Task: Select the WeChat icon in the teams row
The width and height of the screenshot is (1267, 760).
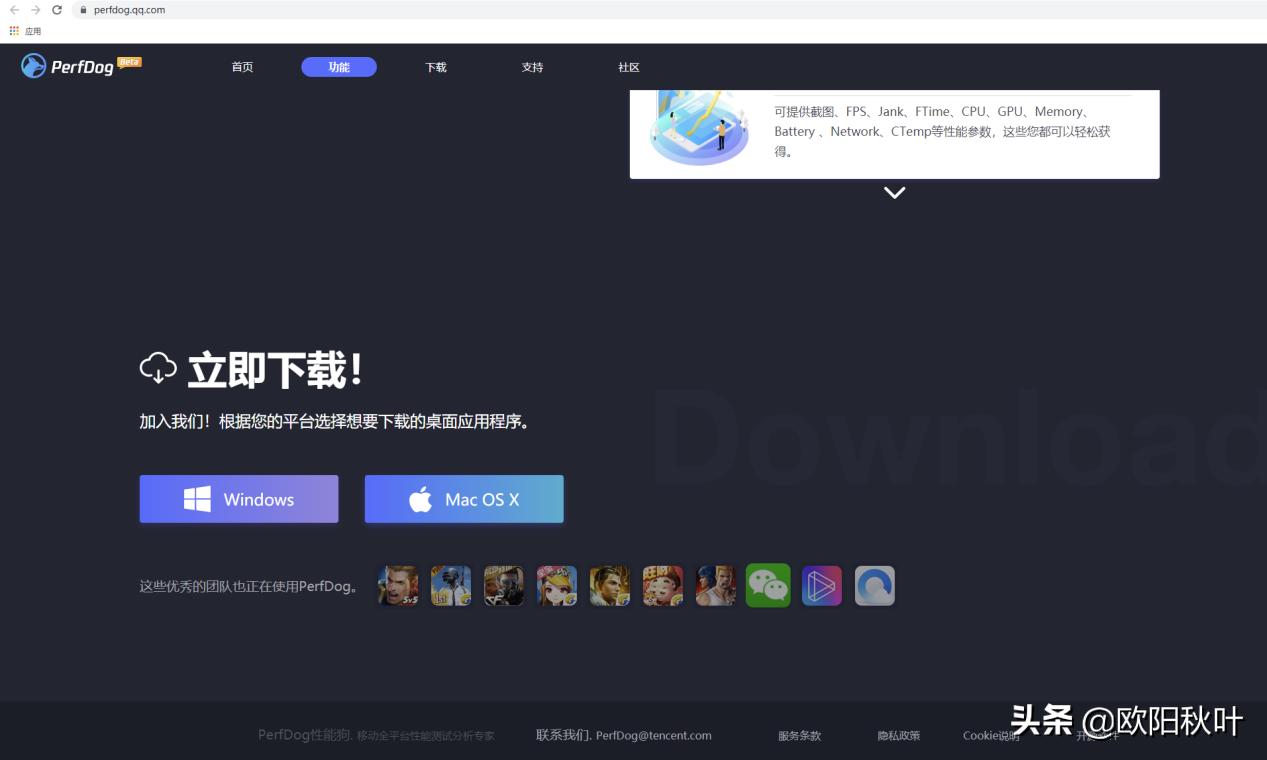Action: click(x=768, y=585)
